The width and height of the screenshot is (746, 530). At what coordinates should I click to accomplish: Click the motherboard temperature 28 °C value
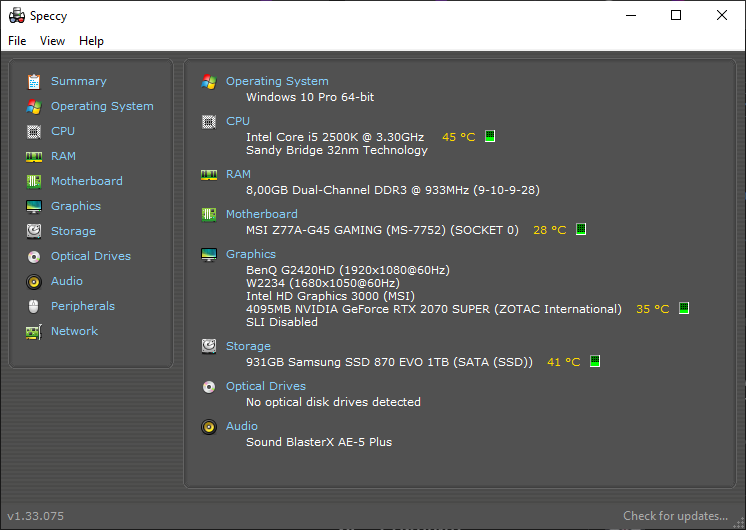pyautogui.click(x=550, y=230)
